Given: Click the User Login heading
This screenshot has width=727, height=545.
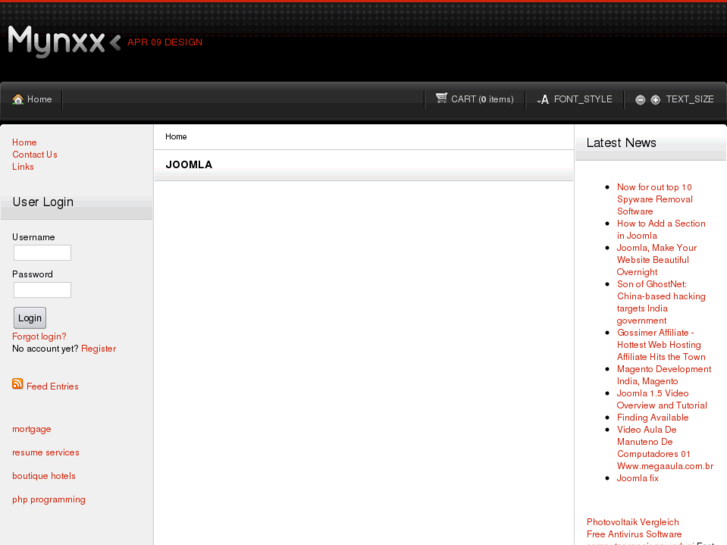Looking at the screenshot, I should tap(43, 202).
